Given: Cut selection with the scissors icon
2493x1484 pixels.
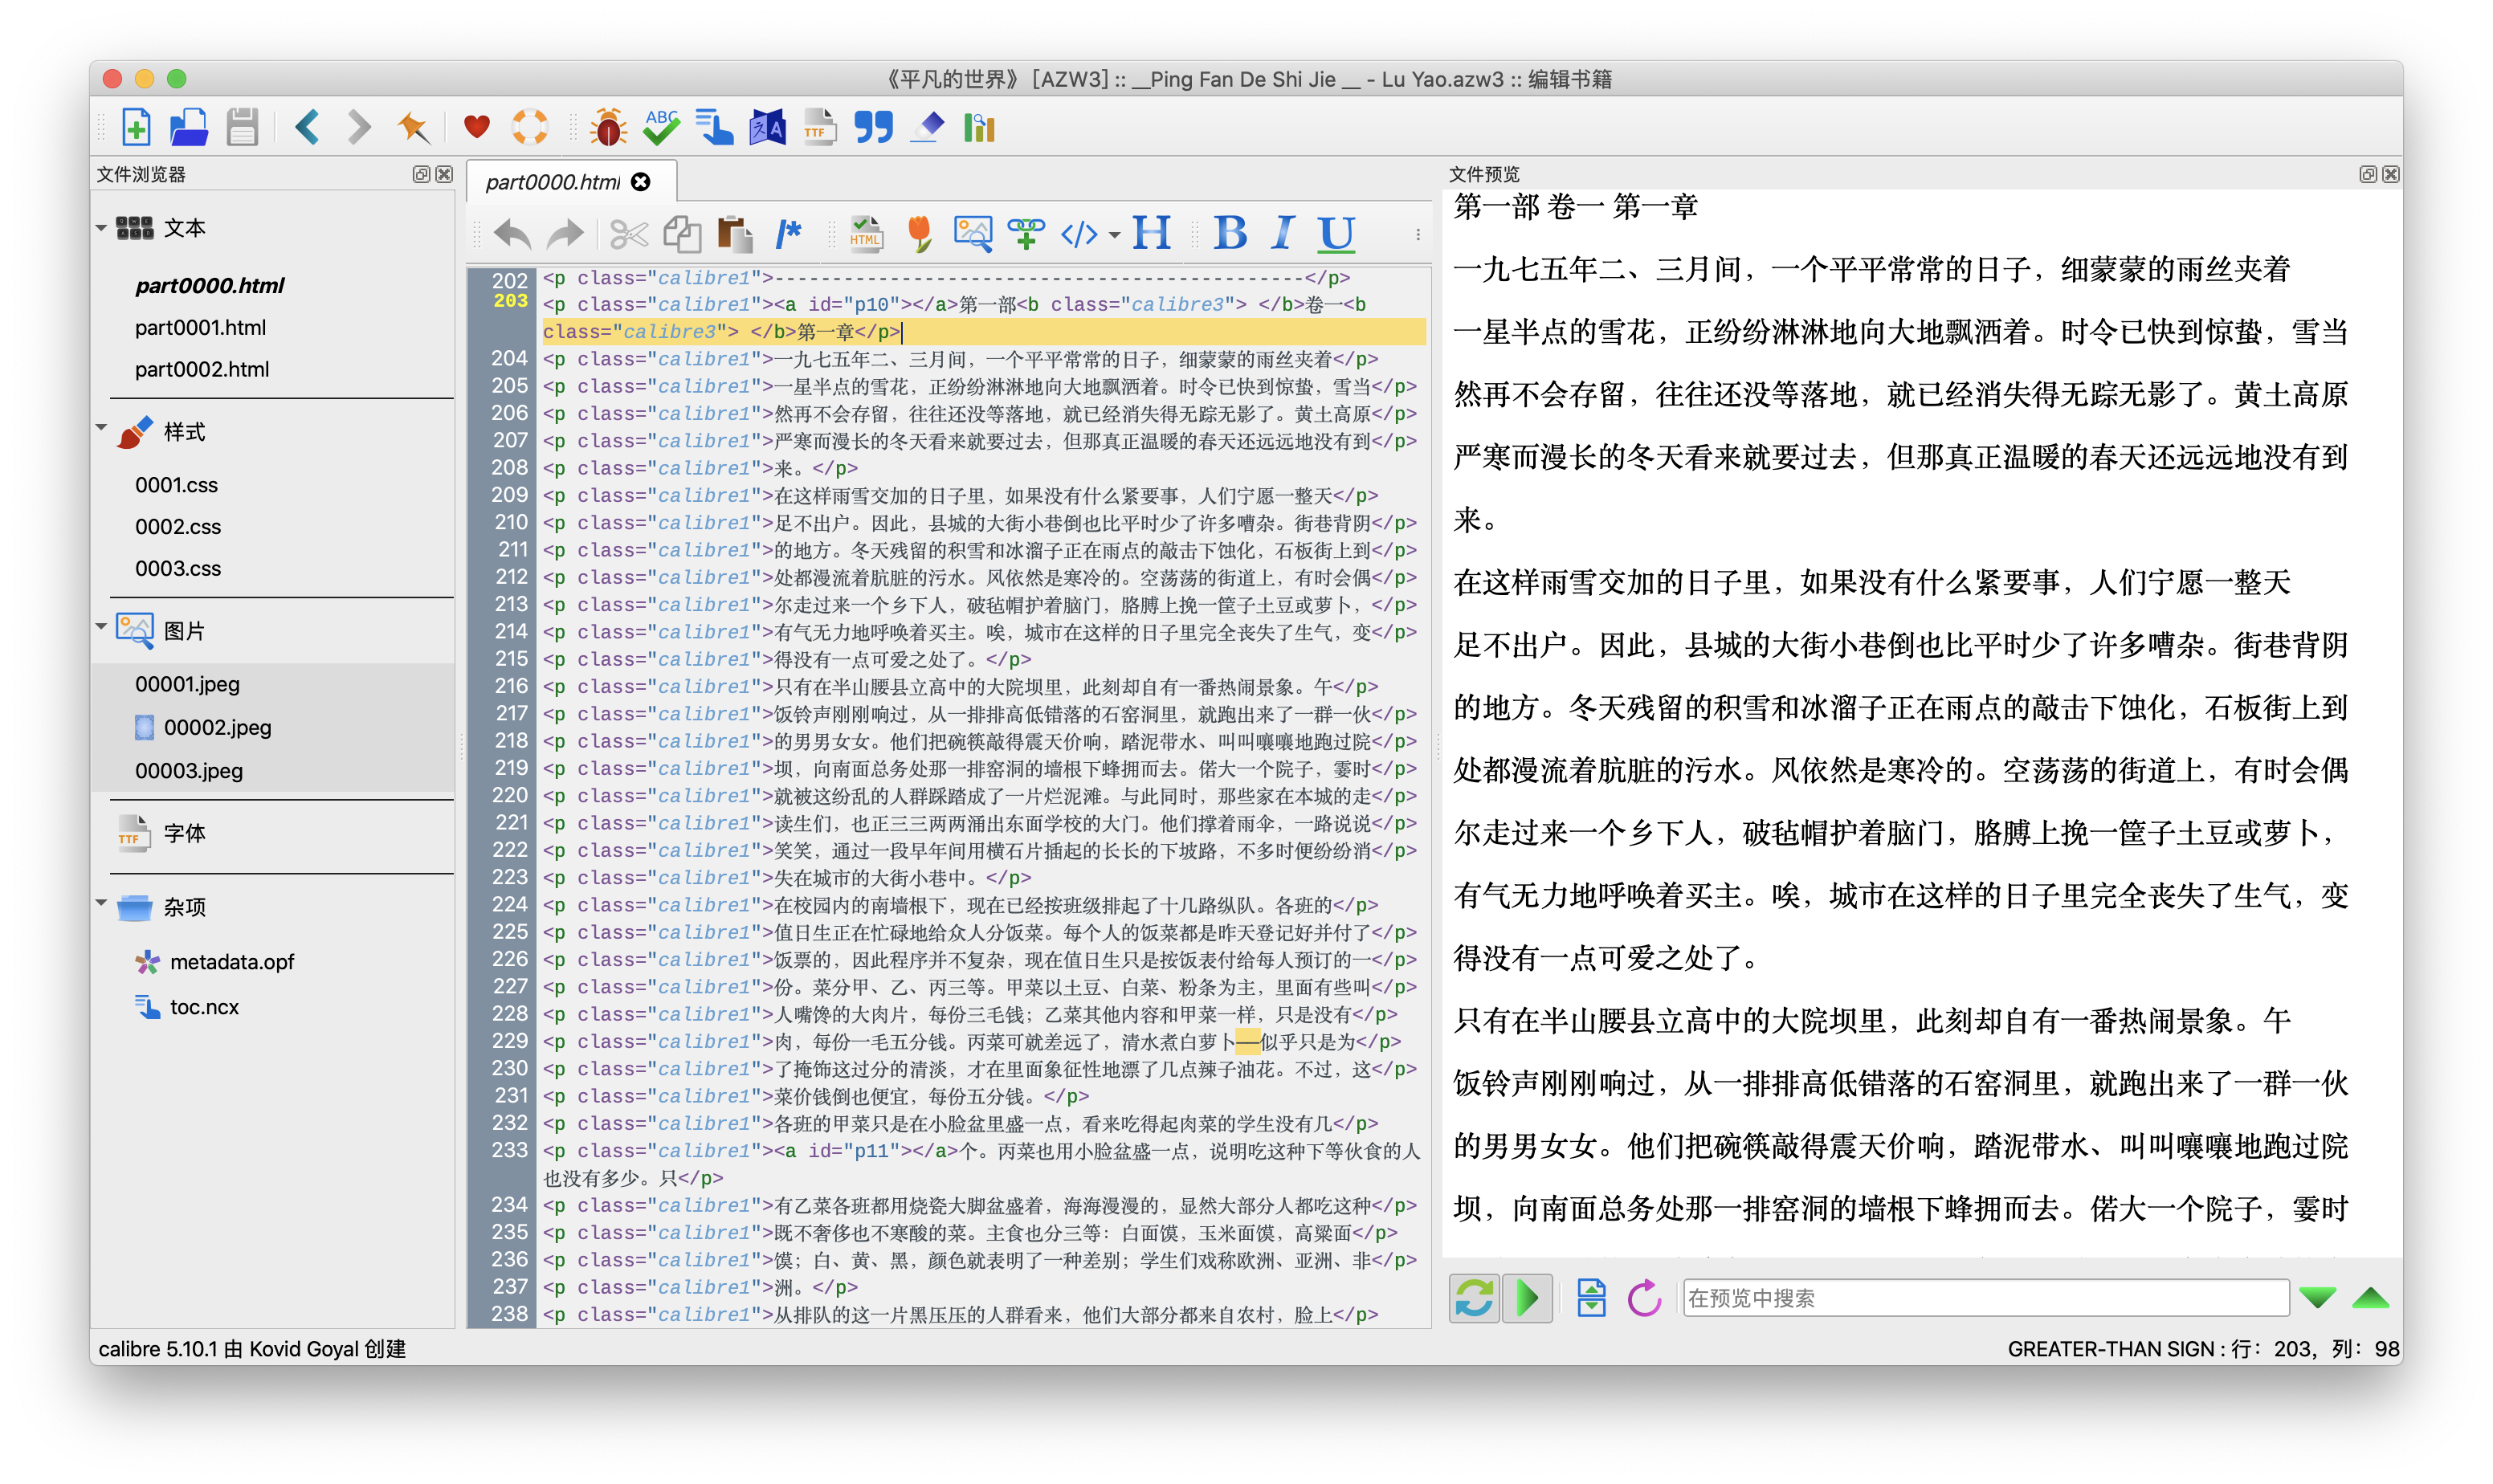Looking at the screenshot, I should [x=629, y=235].
